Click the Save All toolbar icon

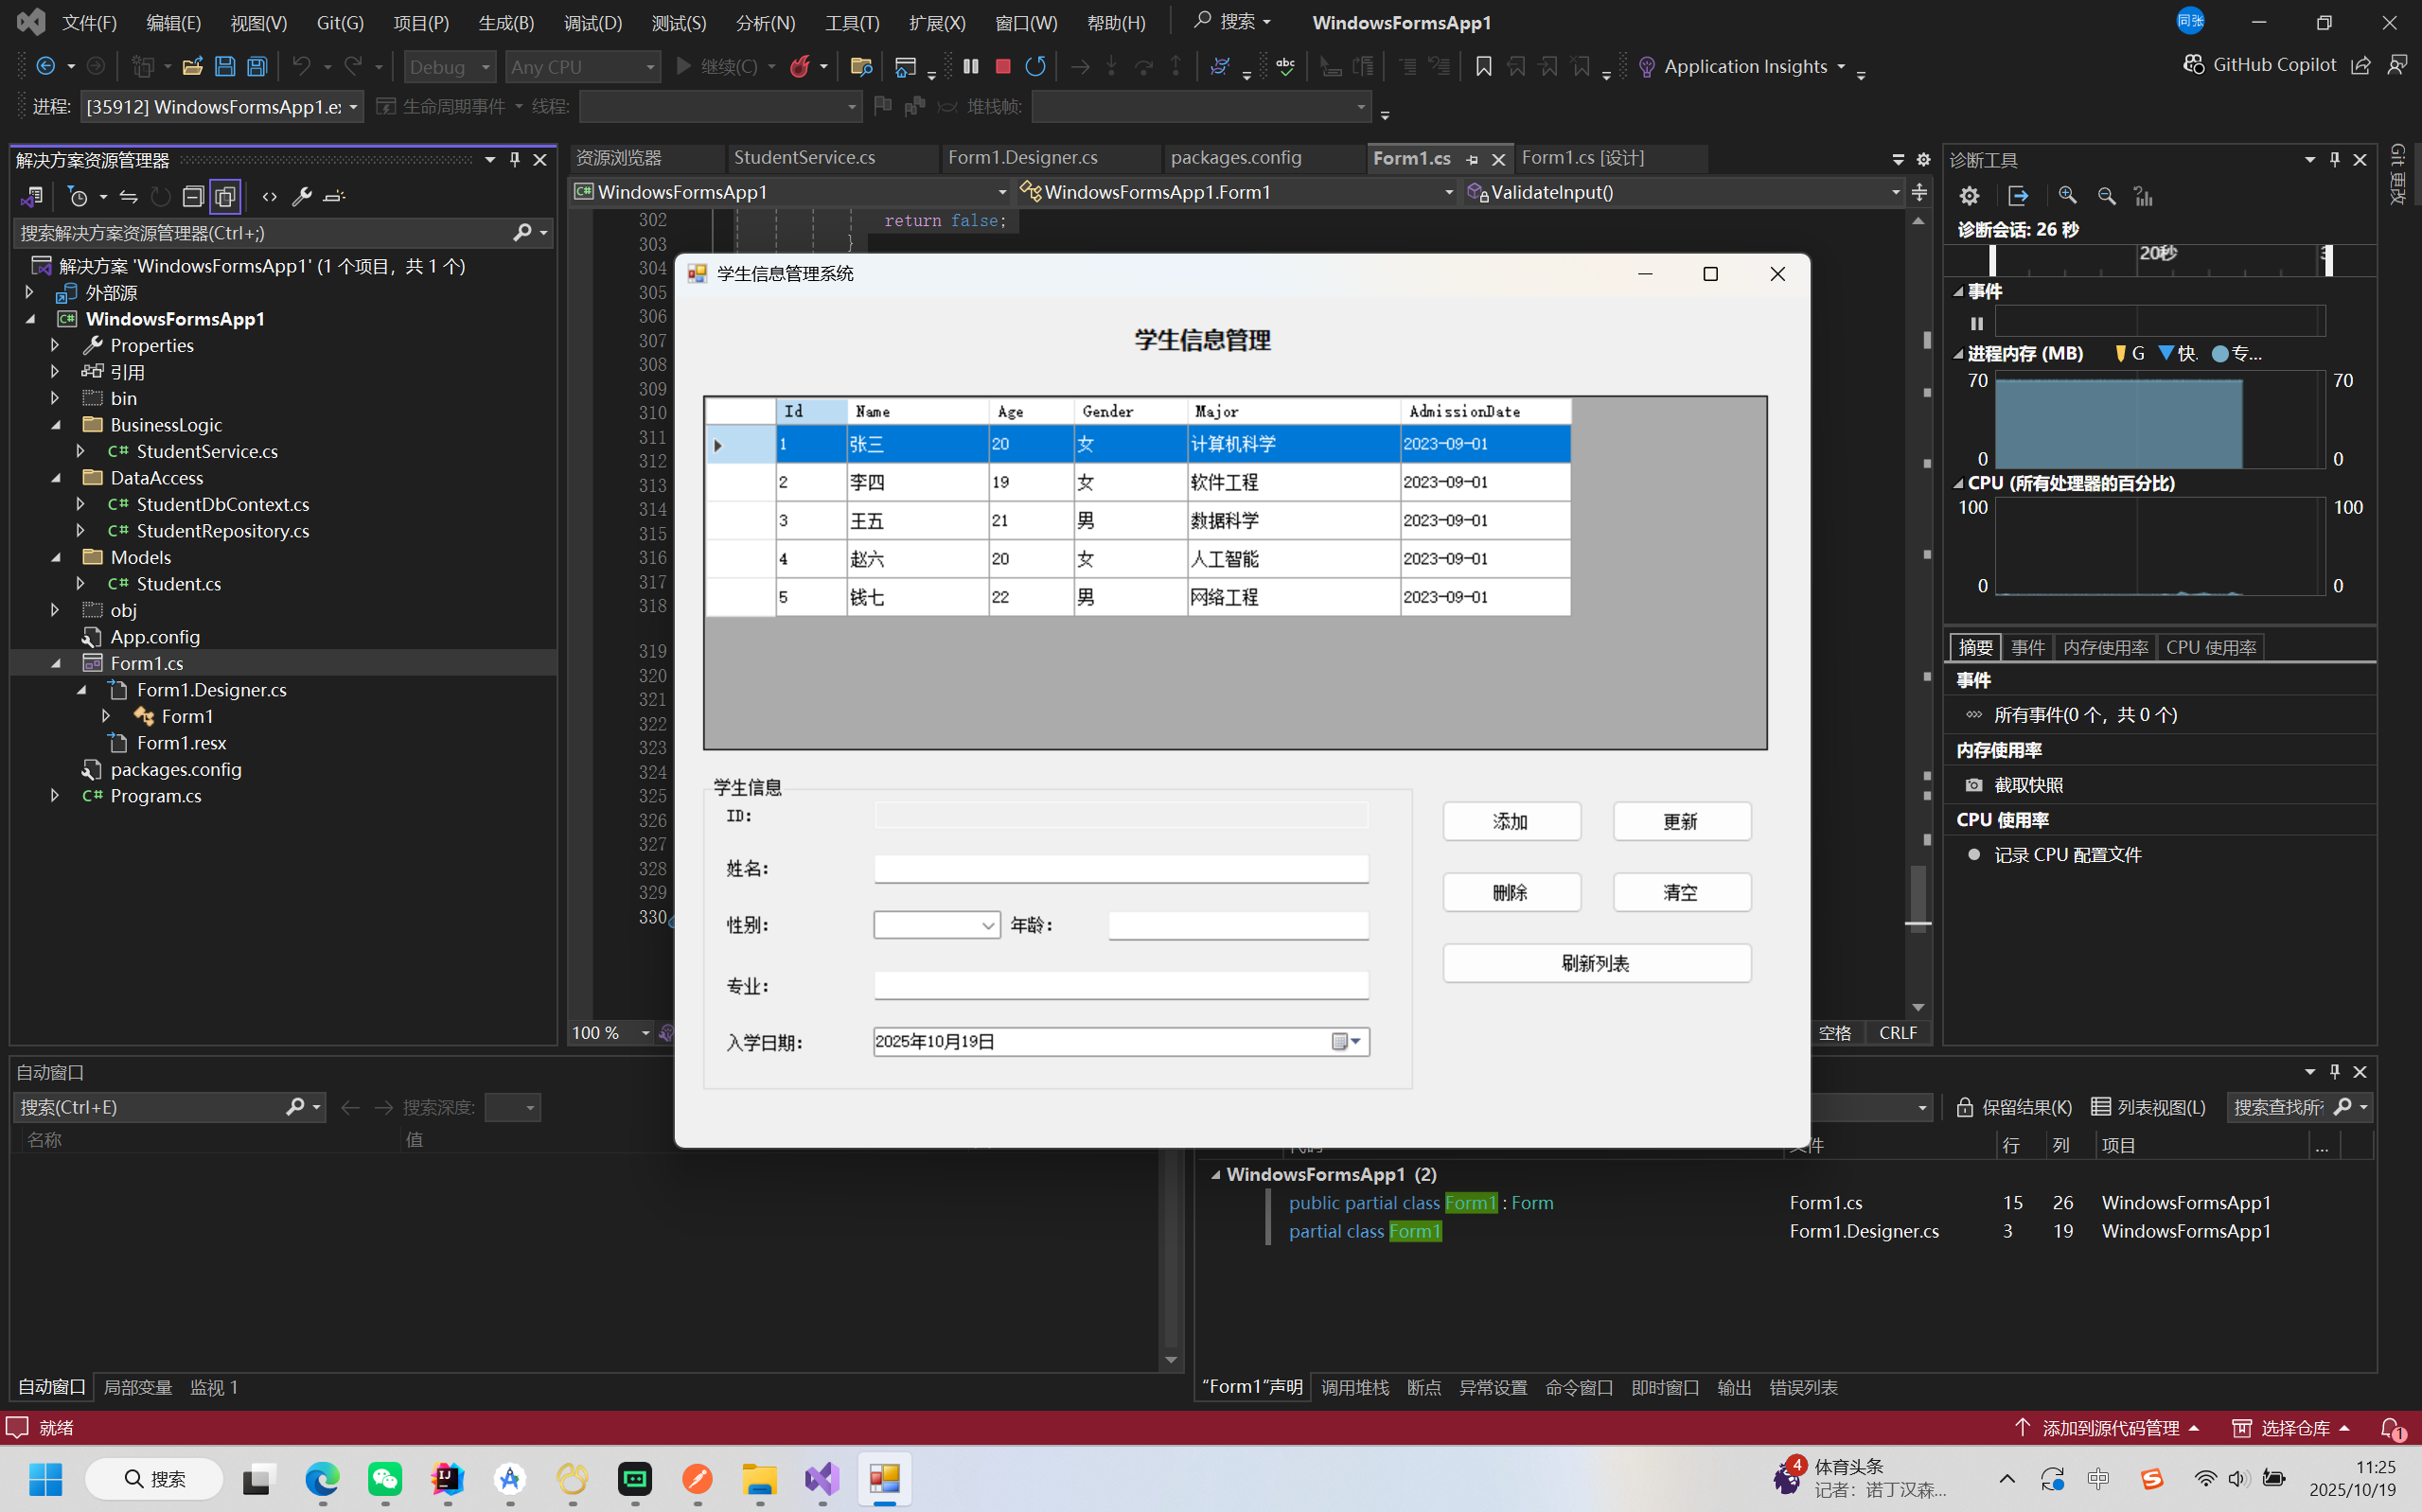257,66
